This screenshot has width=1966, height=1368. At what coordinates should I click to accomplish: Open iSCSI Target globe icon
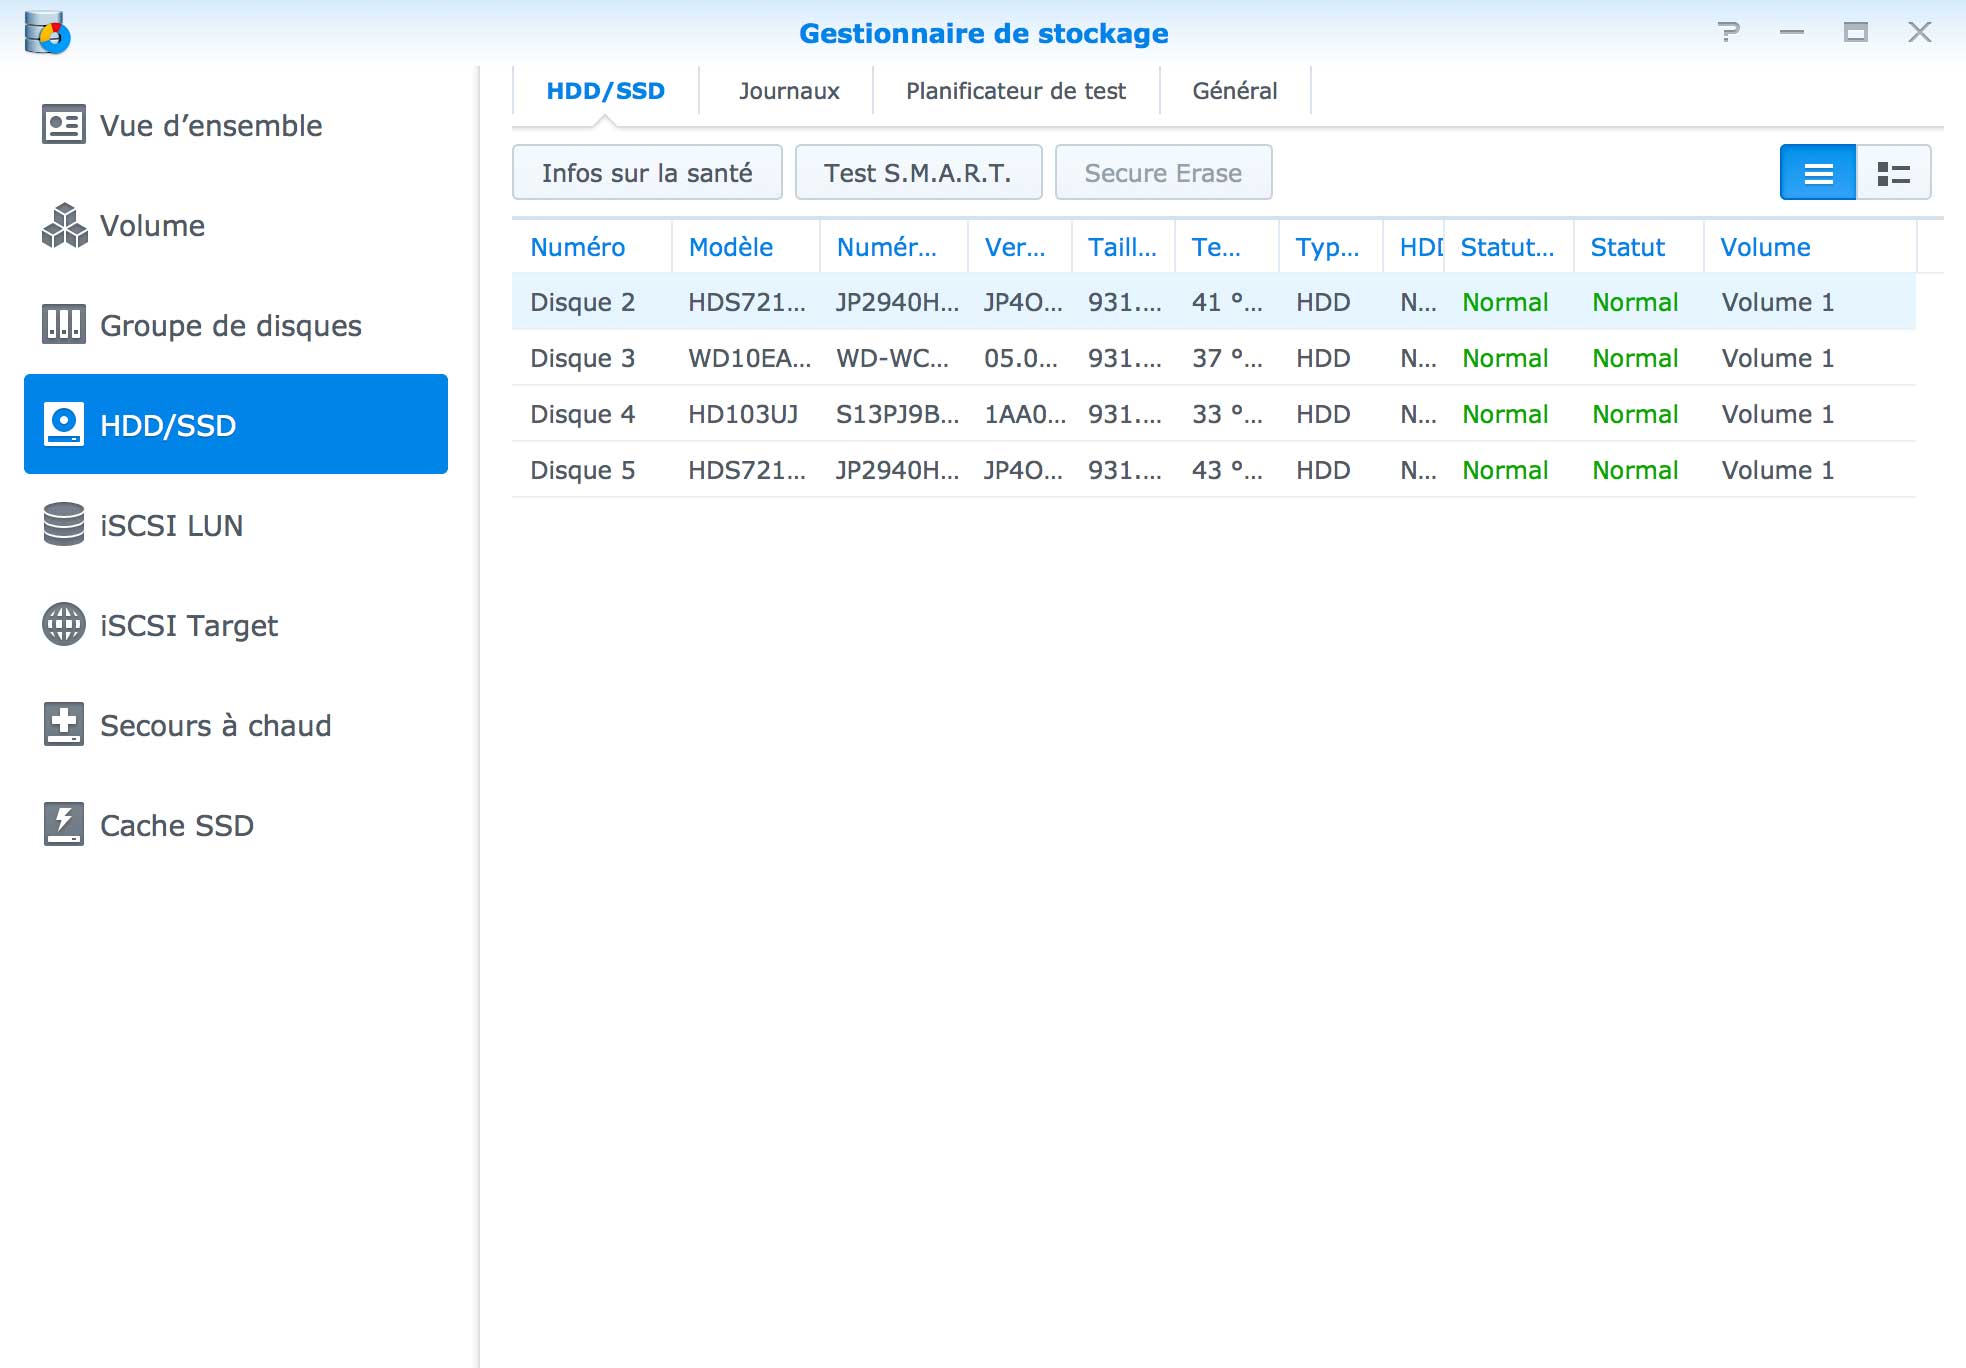(63, 625)
